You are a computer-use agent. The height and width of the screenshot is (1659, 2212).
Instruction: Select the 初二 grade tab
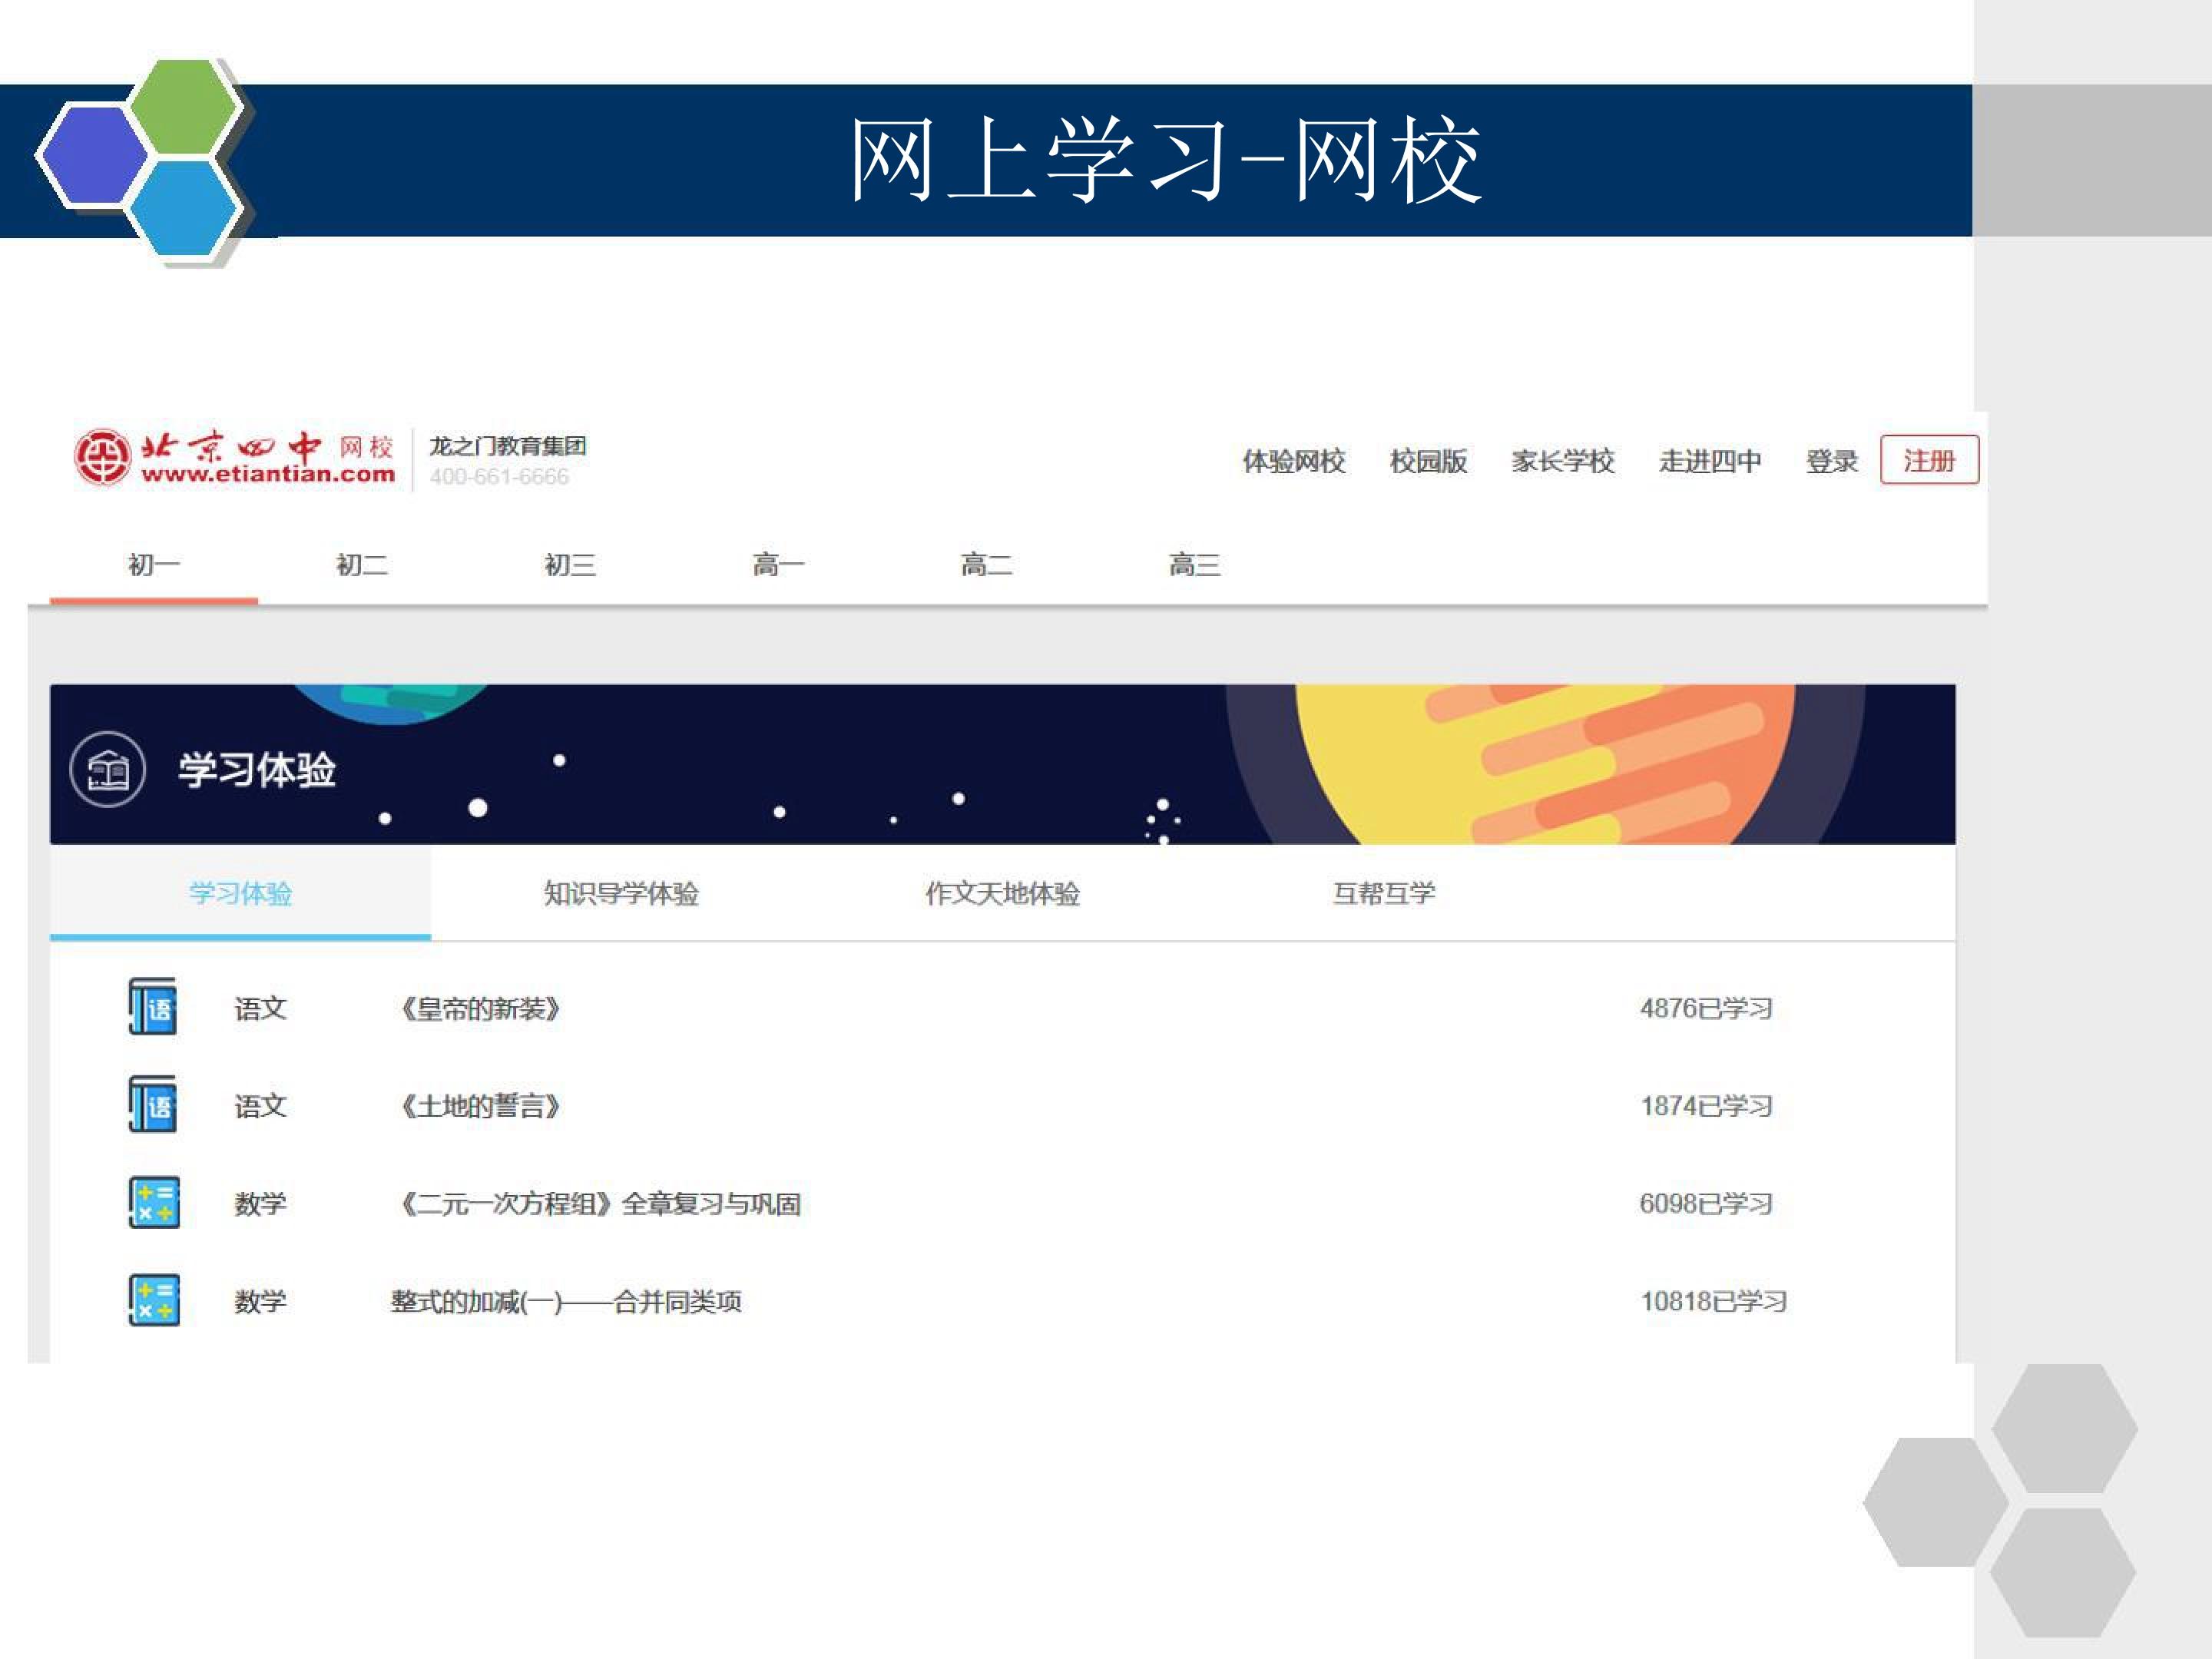coord(362,565)
